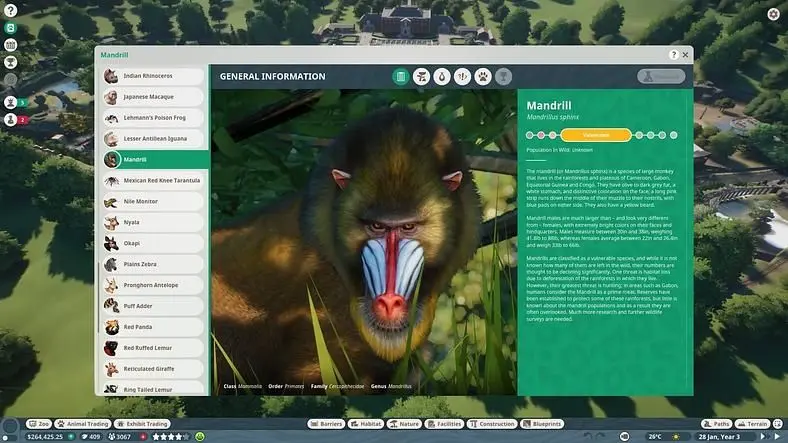Open the Construction build menu
The image size is (788, 443).
point(492,424)
